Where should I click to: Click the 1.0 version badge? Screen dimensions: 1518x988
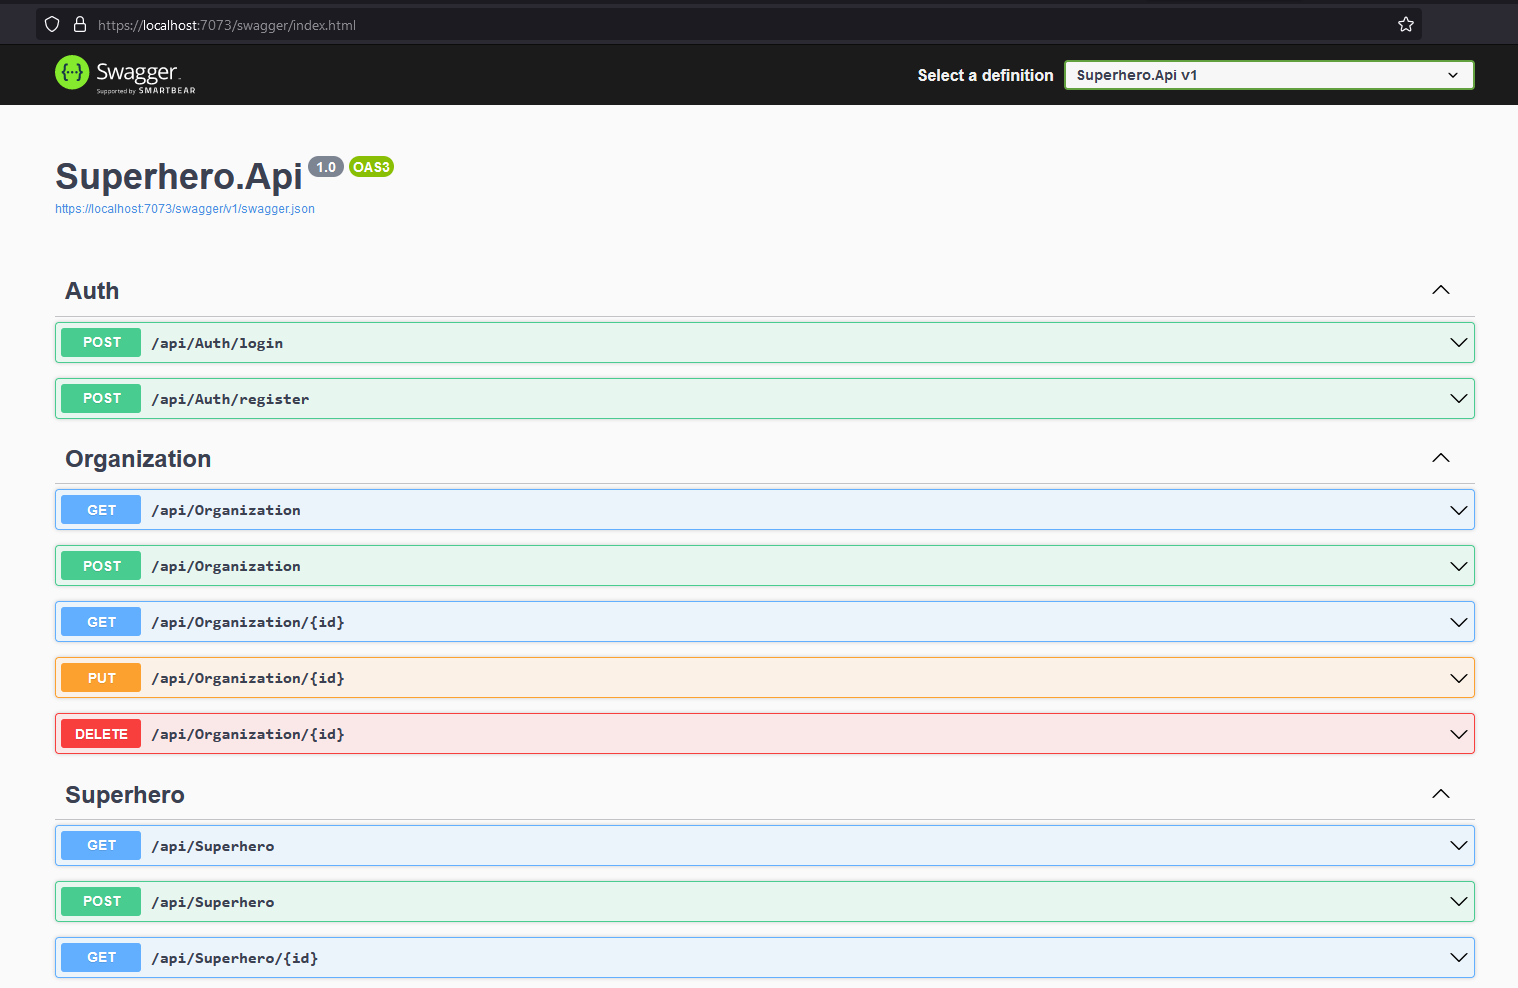[326, 167]
